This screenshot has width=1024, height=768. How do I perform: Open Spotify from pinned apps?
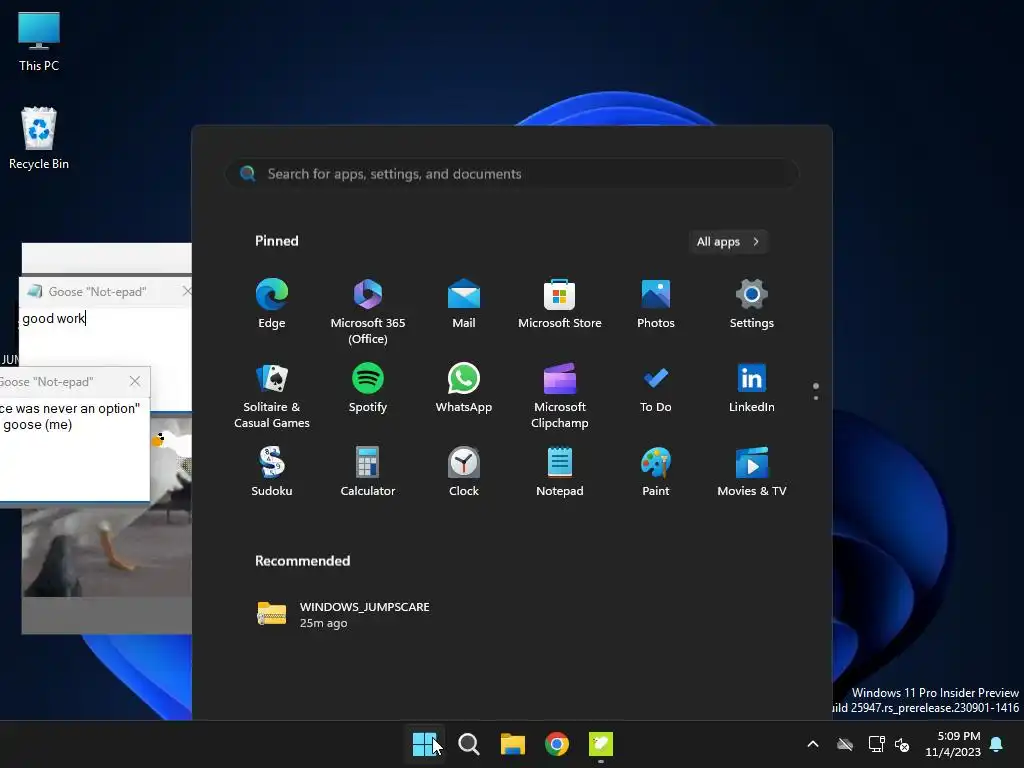pos(368,388)
